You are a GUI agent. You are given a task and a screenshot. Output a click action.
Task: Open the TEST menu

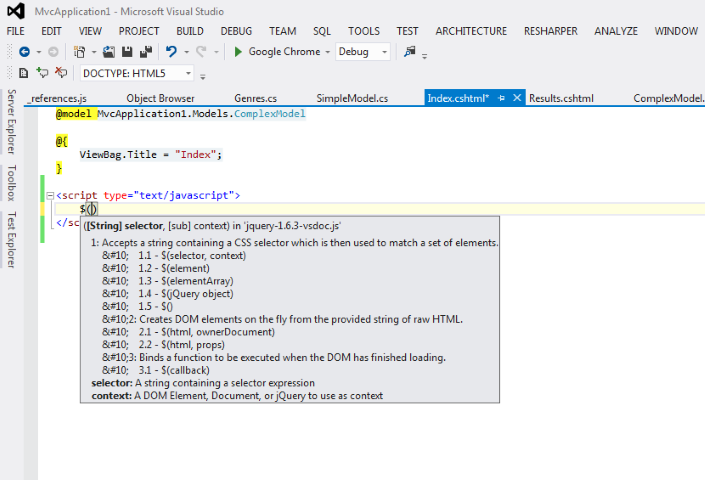pyautogui.click(x=407, y=31)
